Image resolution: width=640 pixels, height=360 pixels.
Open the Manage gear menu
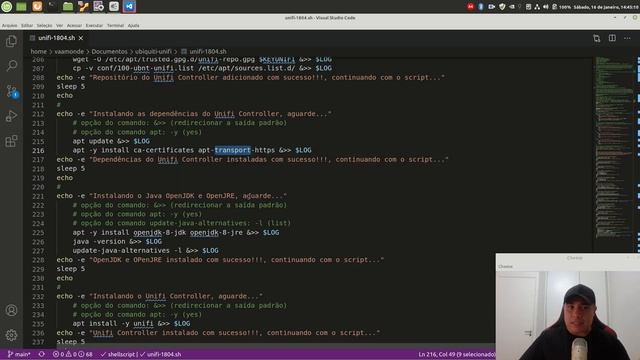pos(11,335)
